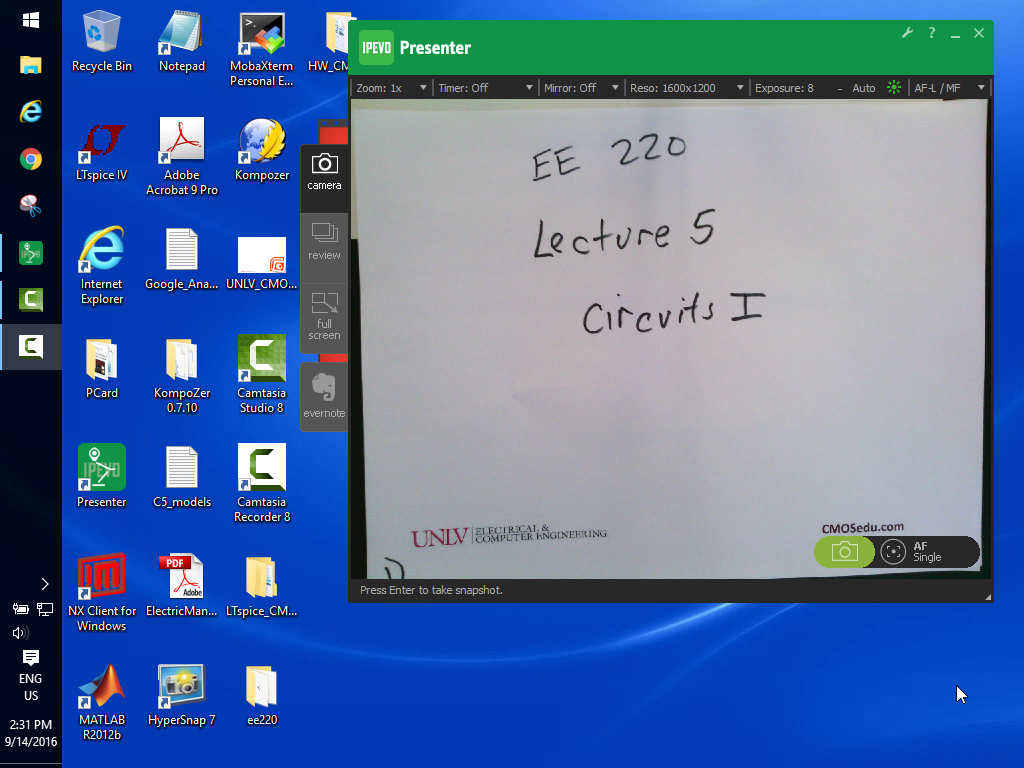1024x768 pixels.
Task: Click the clock showing 2:31 PM
Action: coord(31,733)
